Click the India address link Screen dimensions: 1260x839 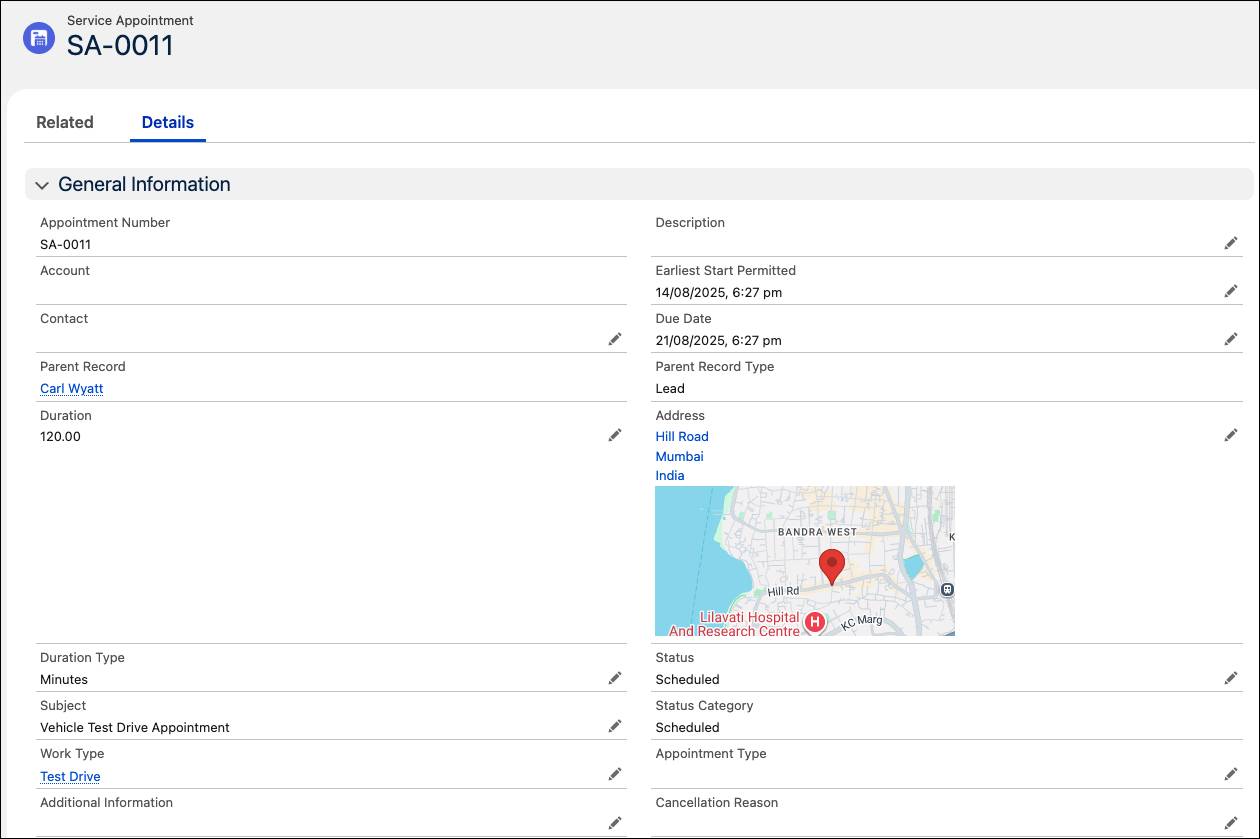tap(670, 475)
